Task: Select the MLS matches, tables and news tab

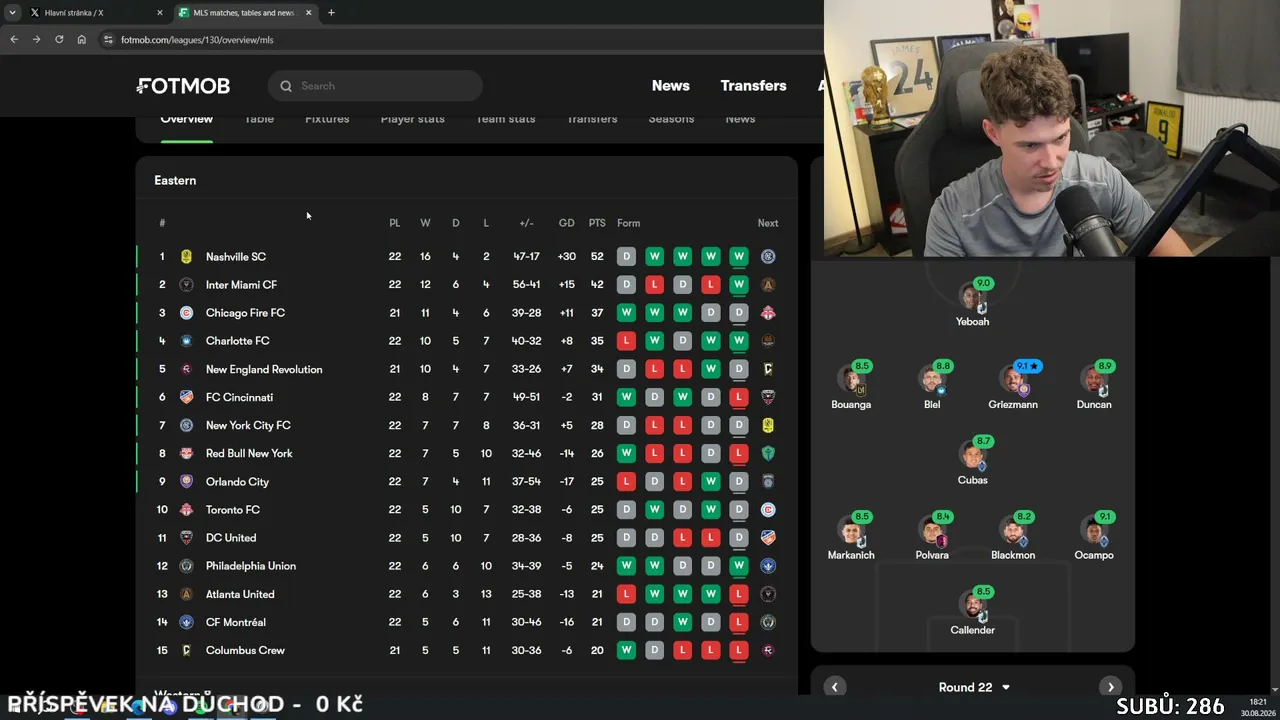Action: point(245,13)
